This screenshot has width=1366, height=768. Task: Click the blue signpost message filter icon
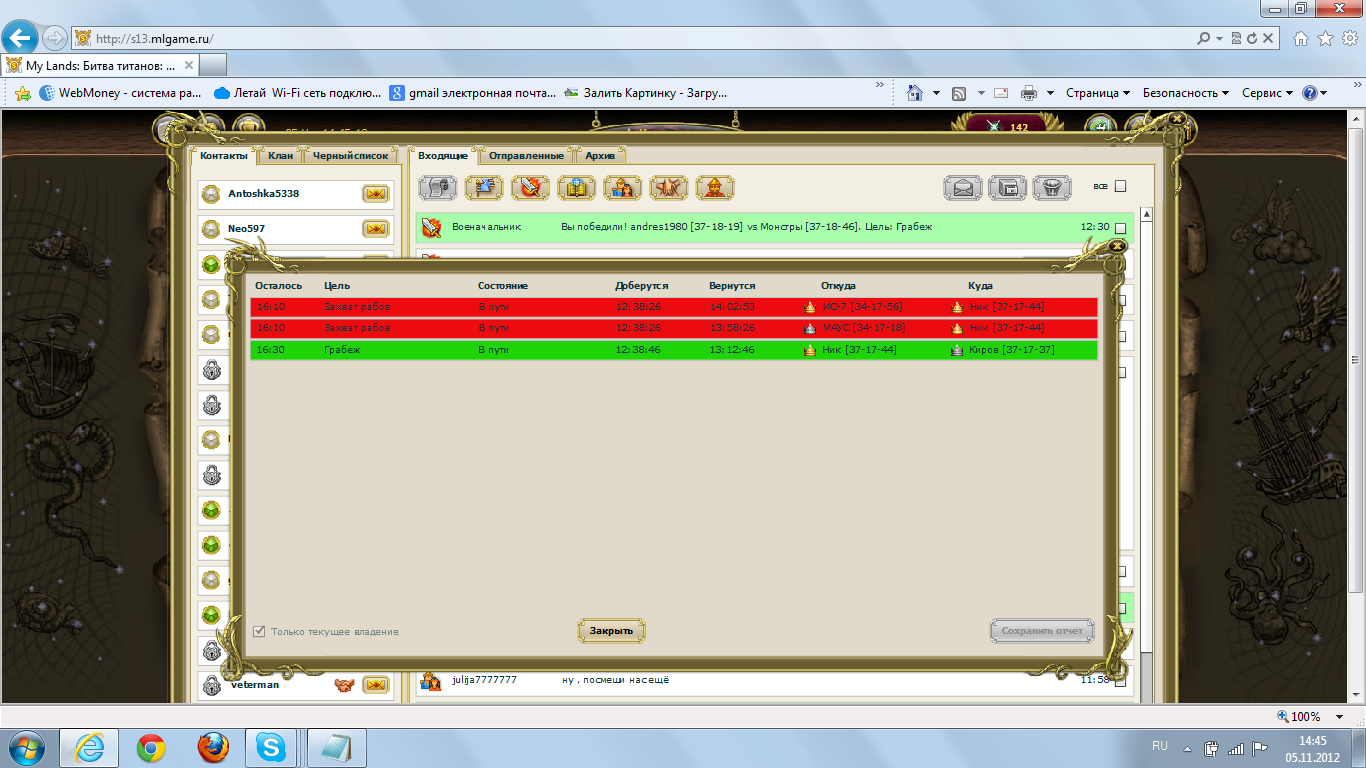484,187
